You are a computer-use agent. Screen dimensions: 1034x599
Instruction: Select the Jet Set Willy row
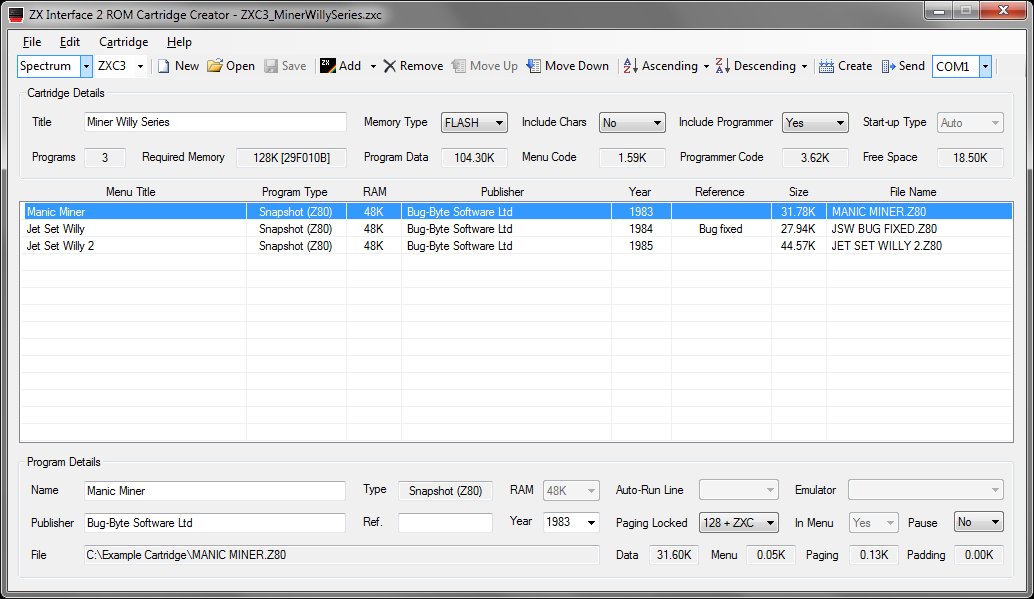pos(516,229)
